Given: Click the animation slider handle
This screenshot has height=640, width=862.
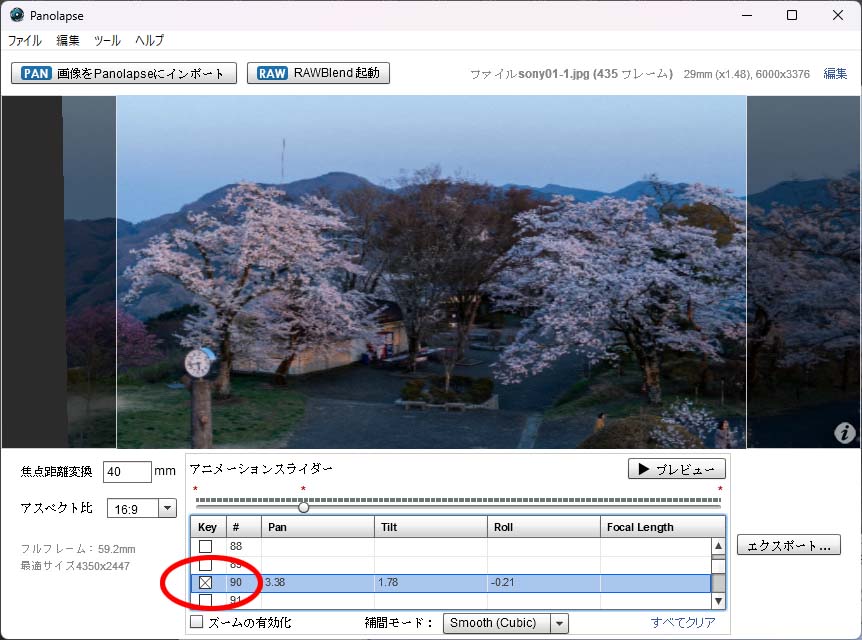Looking at the screenshot, I should click(303, 507).
